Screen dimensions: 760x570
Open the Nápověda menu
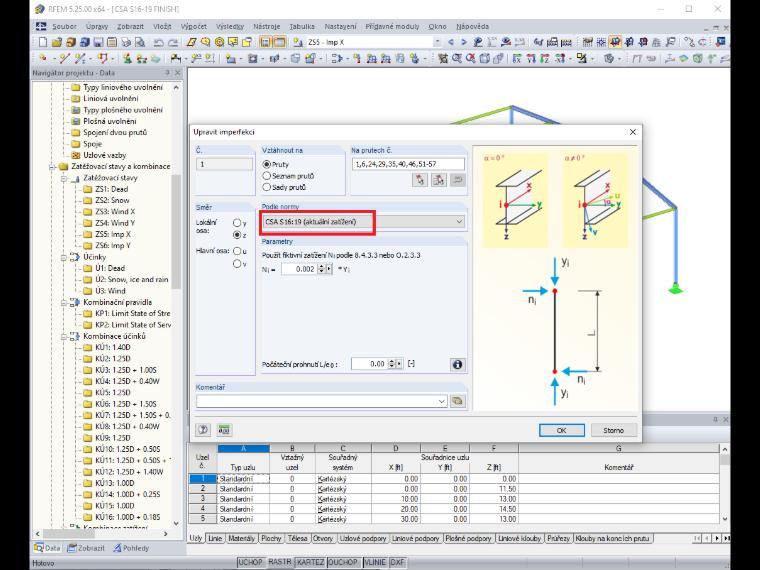(x=472, y=27)
